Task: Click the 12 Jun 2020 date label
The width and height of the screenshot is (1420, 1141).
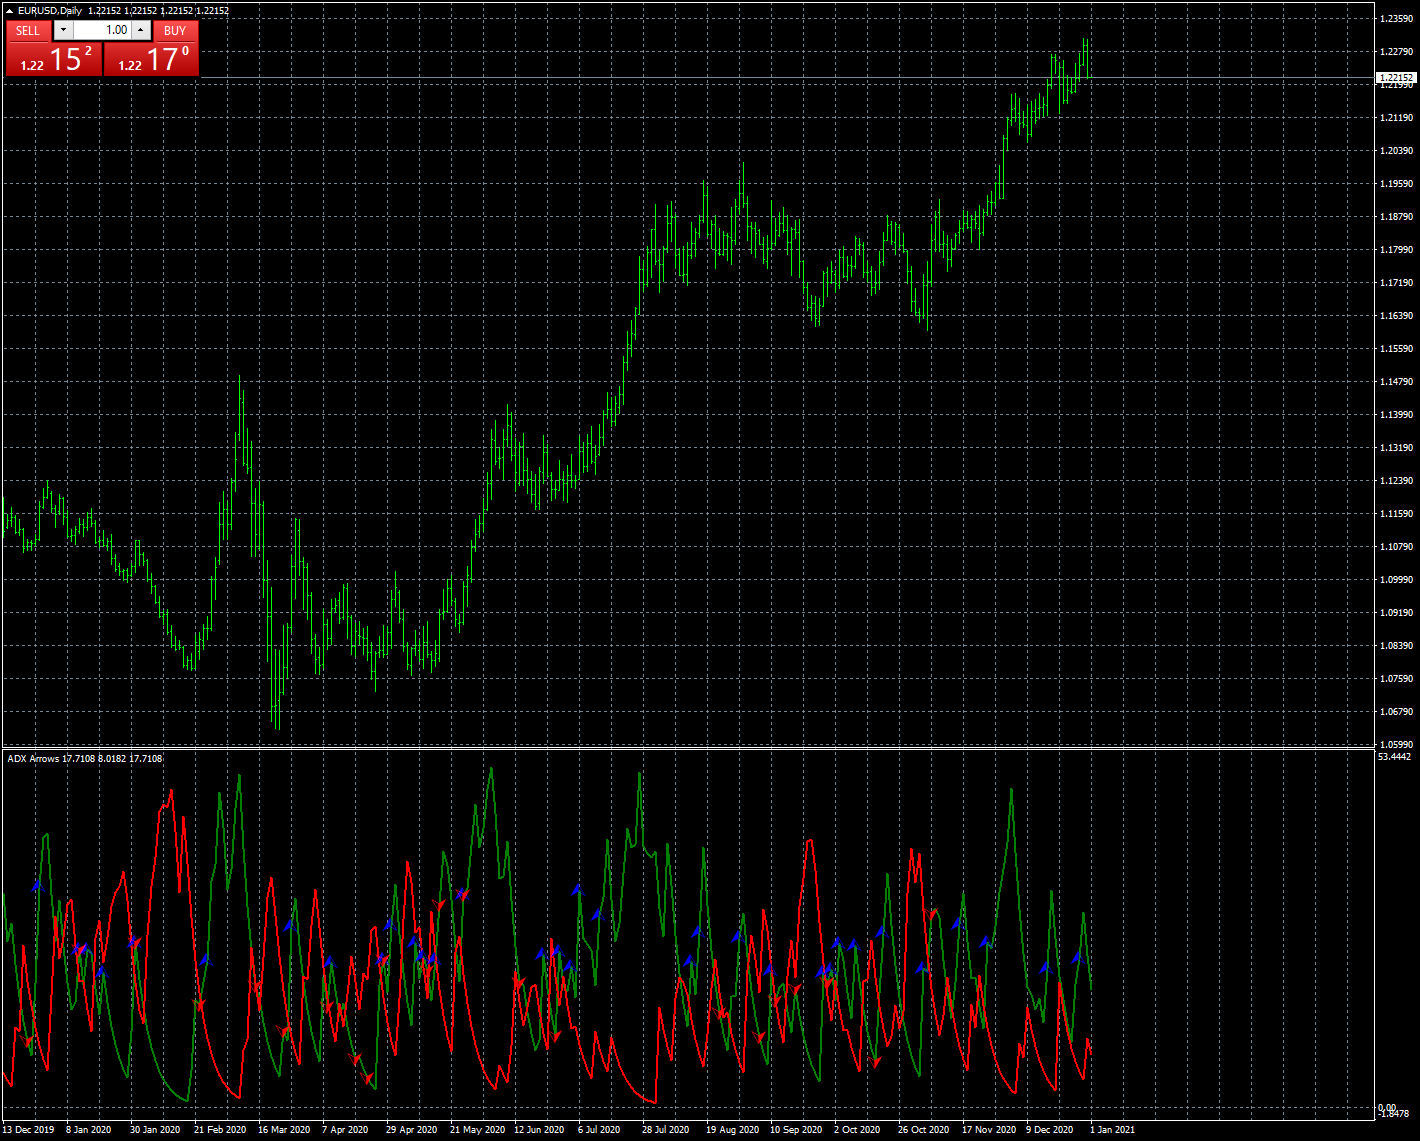Action: 540,1130
